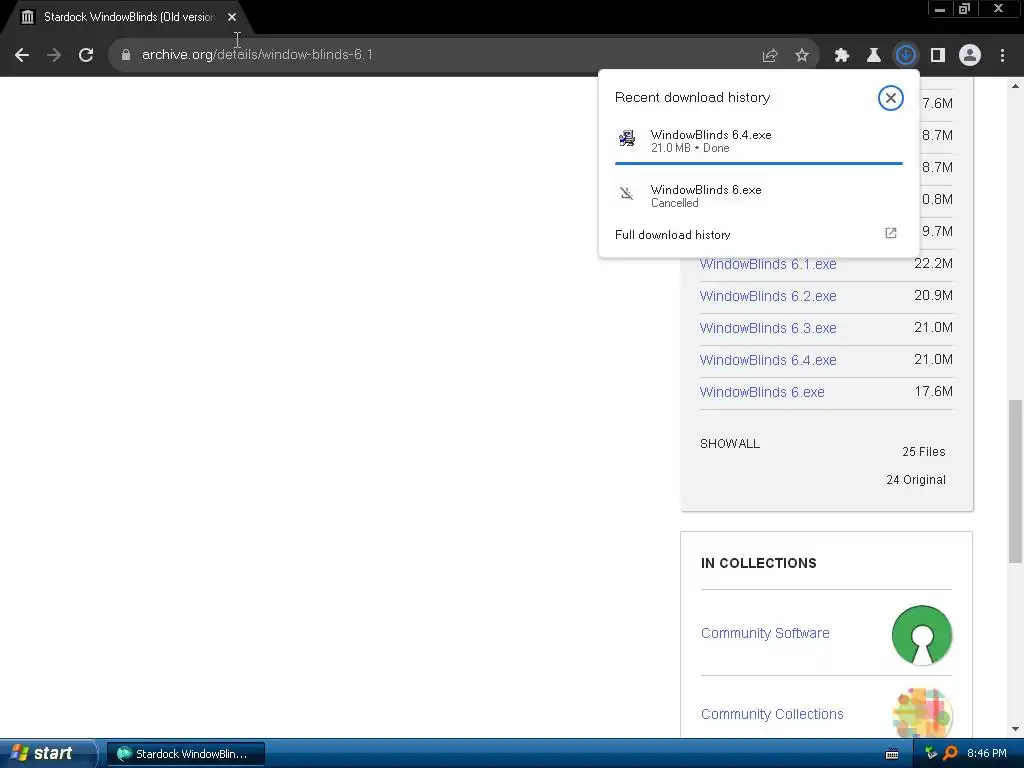Click the 25 Files text
Screen dimensions: 1024x768
(x=923, y=451)
